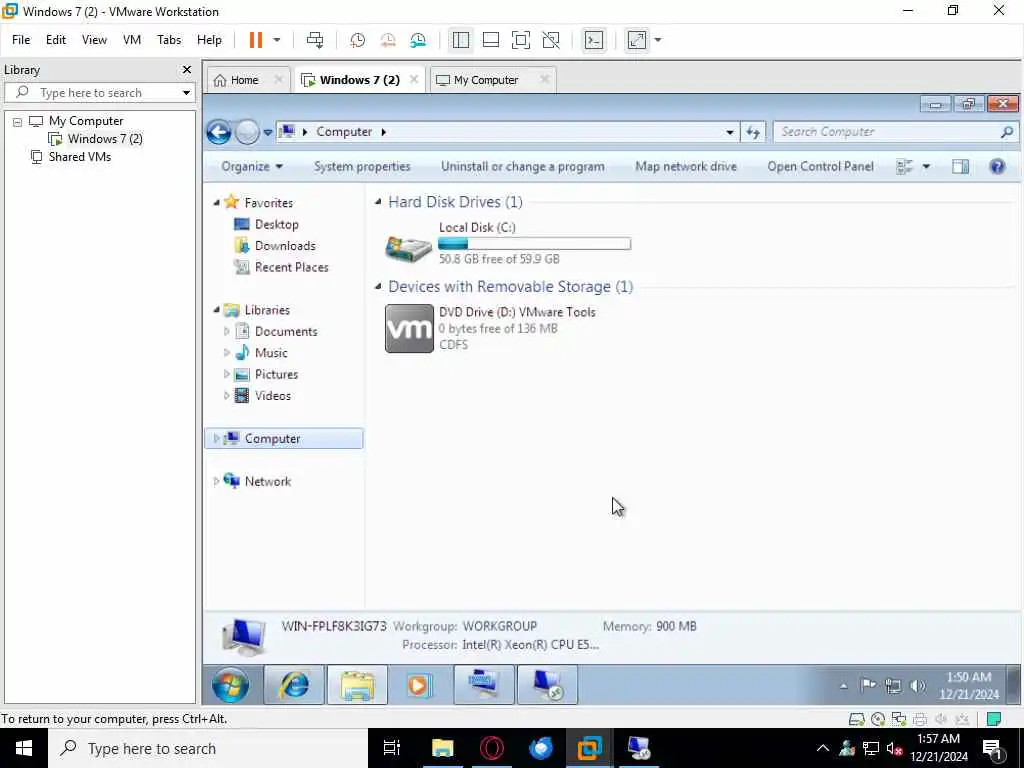Open the address bar history dropdown

point(729,132)
